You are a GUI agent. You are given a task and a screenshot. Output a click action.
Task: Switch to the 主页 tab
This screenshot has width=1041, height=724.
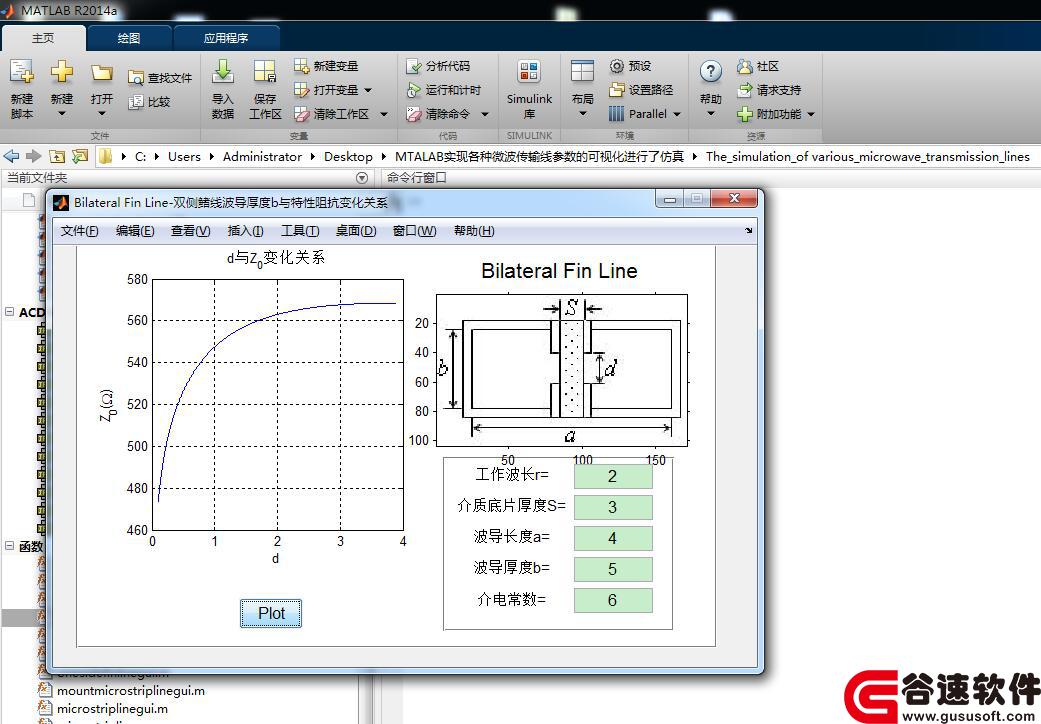point(43,38)
